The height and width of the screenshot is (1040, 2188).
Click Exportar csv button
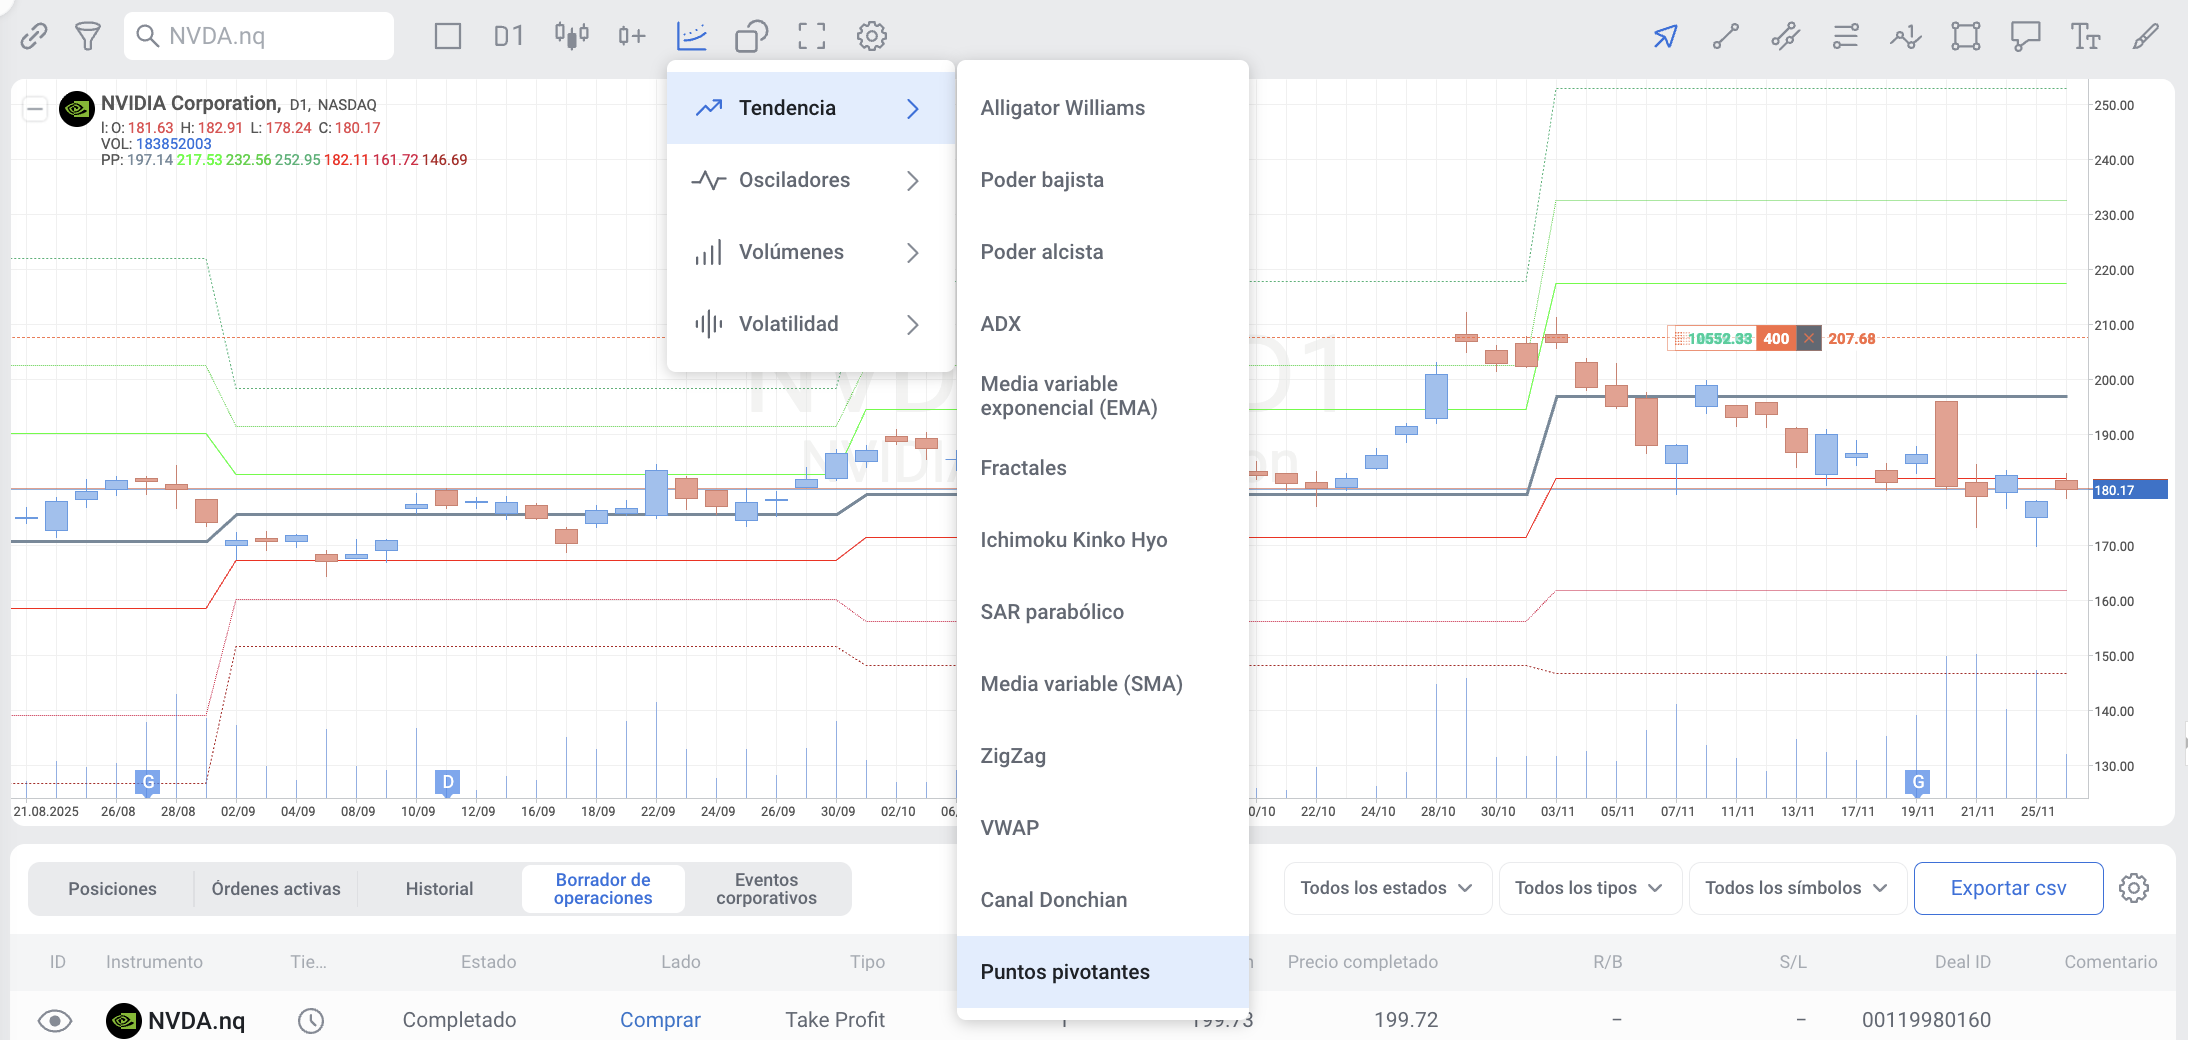pyautogui.click(x=2008, y=888)
